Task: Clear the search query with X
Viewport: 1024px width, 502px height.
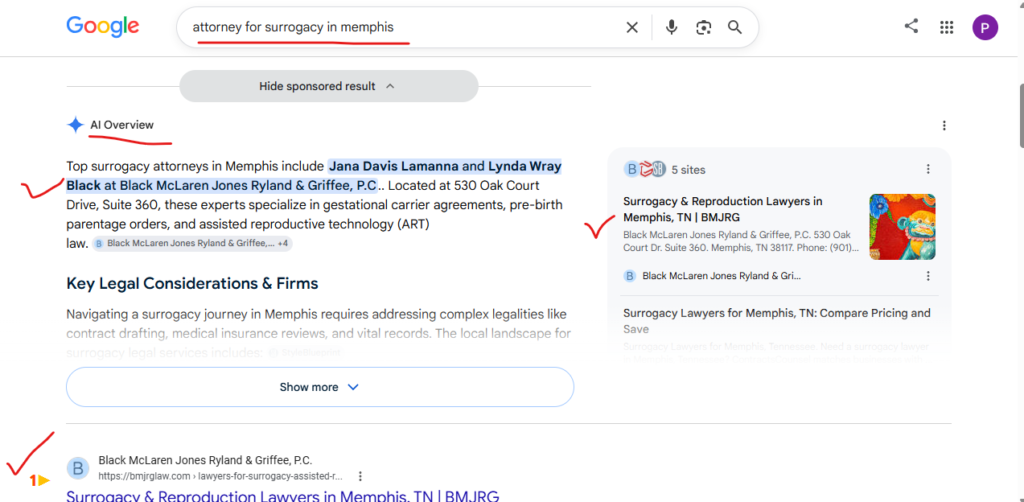Action: click(632, 27)
